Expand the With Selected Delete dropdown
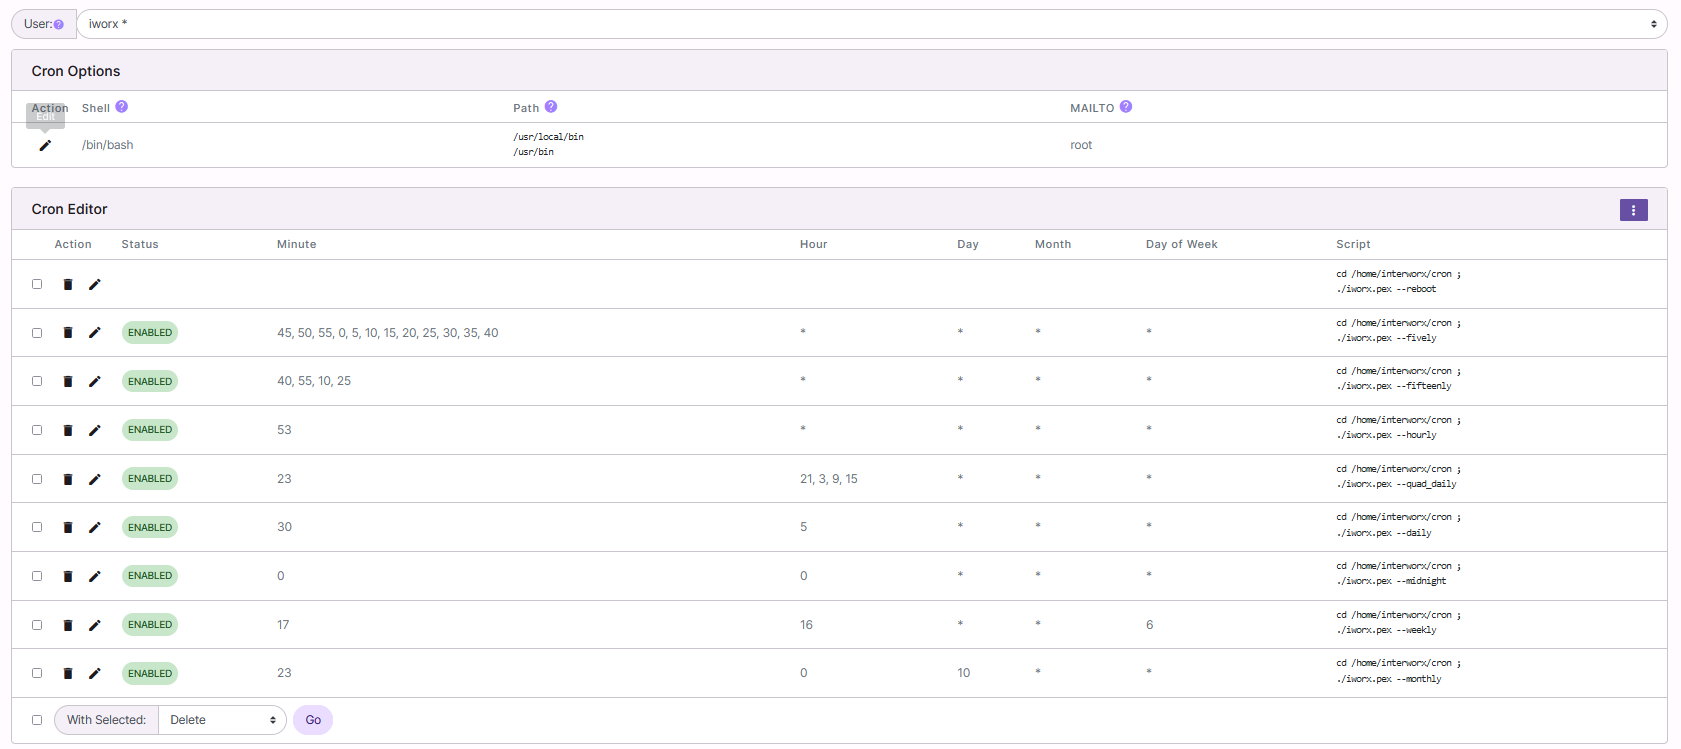The height and width of the screenshot is (749, 1681). 222,720
